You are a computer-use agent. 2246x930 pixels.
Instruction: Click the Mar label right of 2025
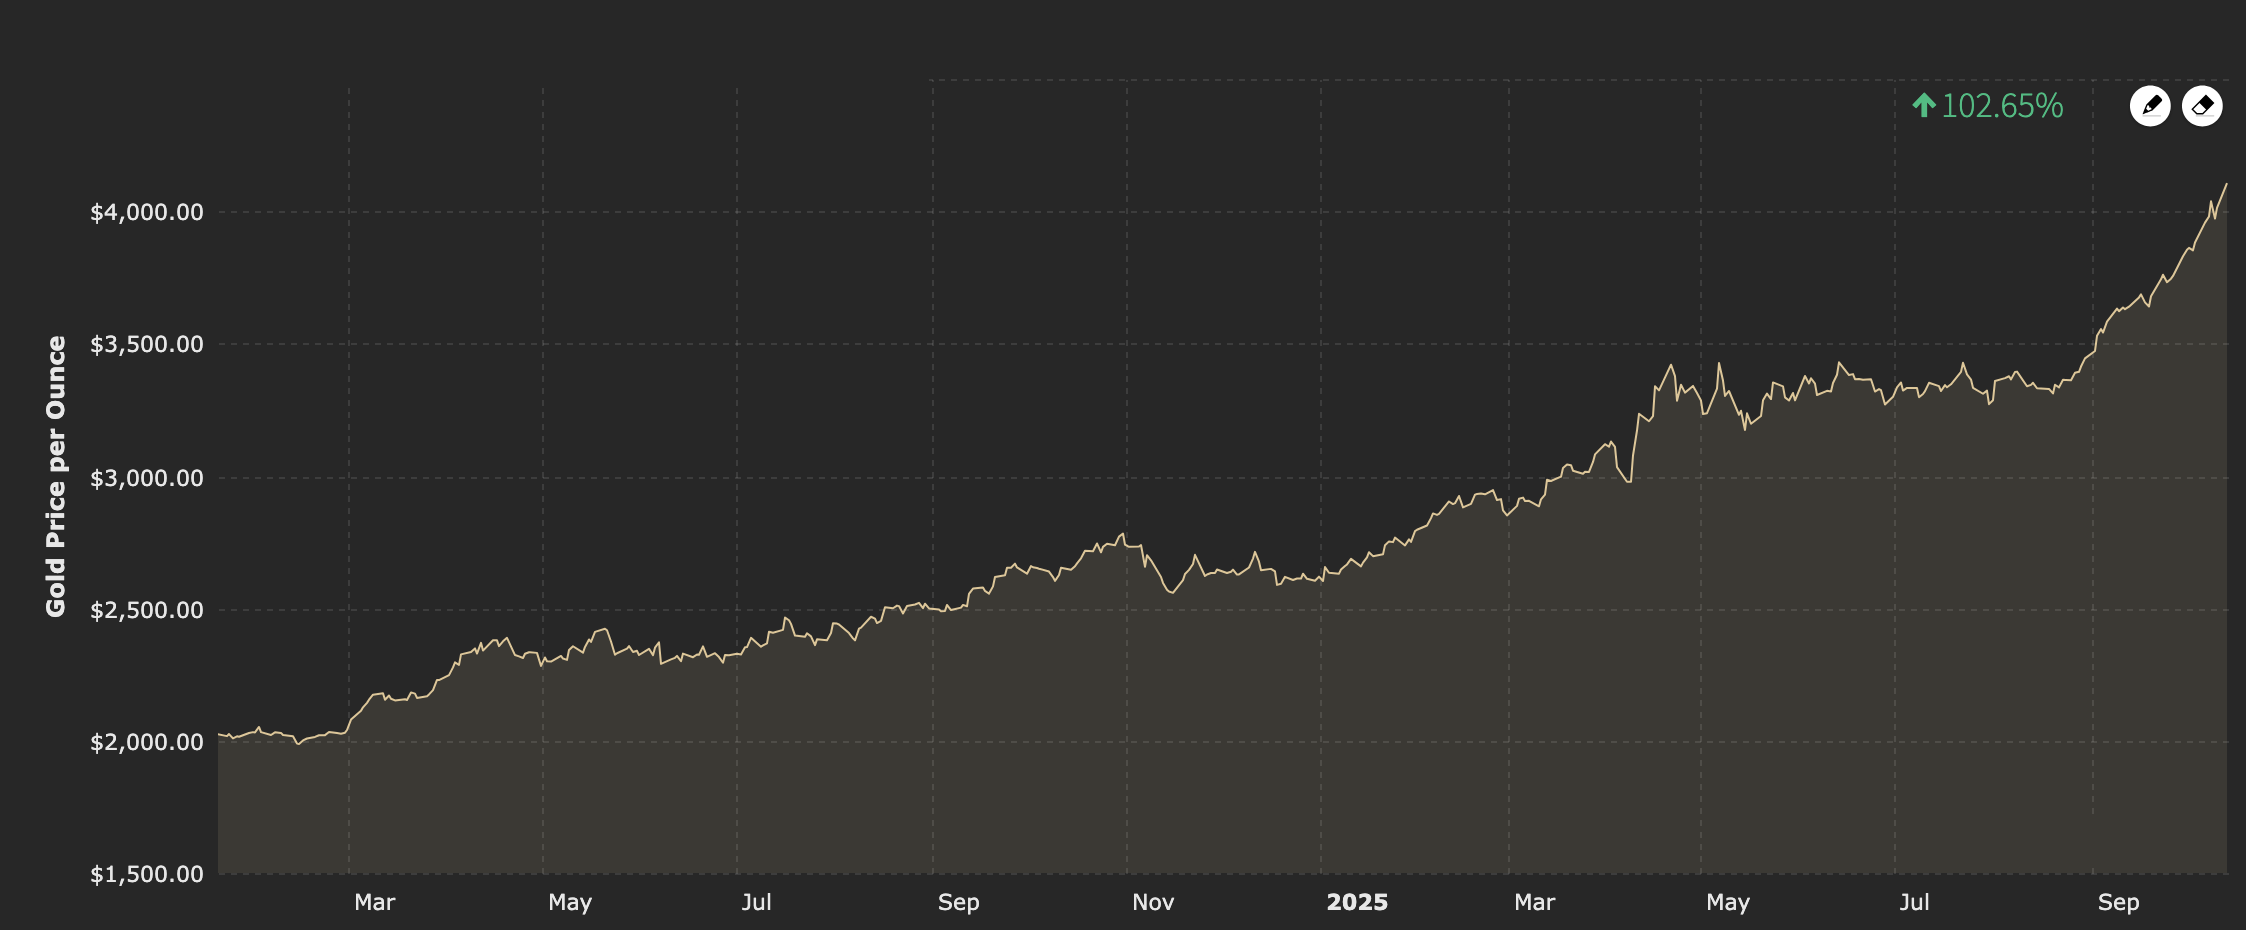[x=1535, y=902]
